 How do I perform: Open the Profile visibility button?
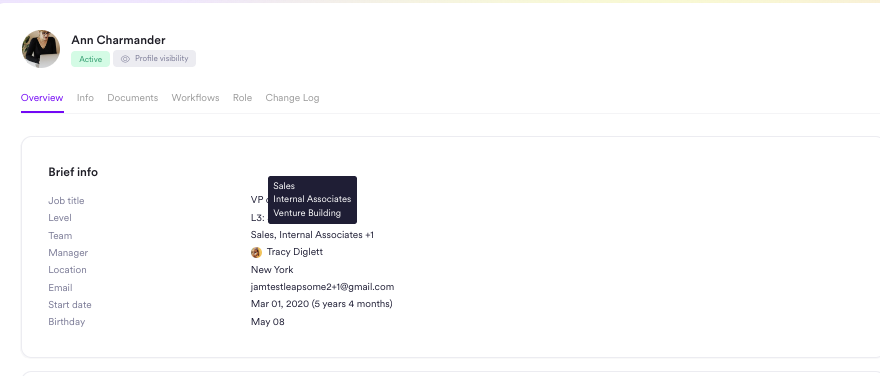tap(154, 58)
